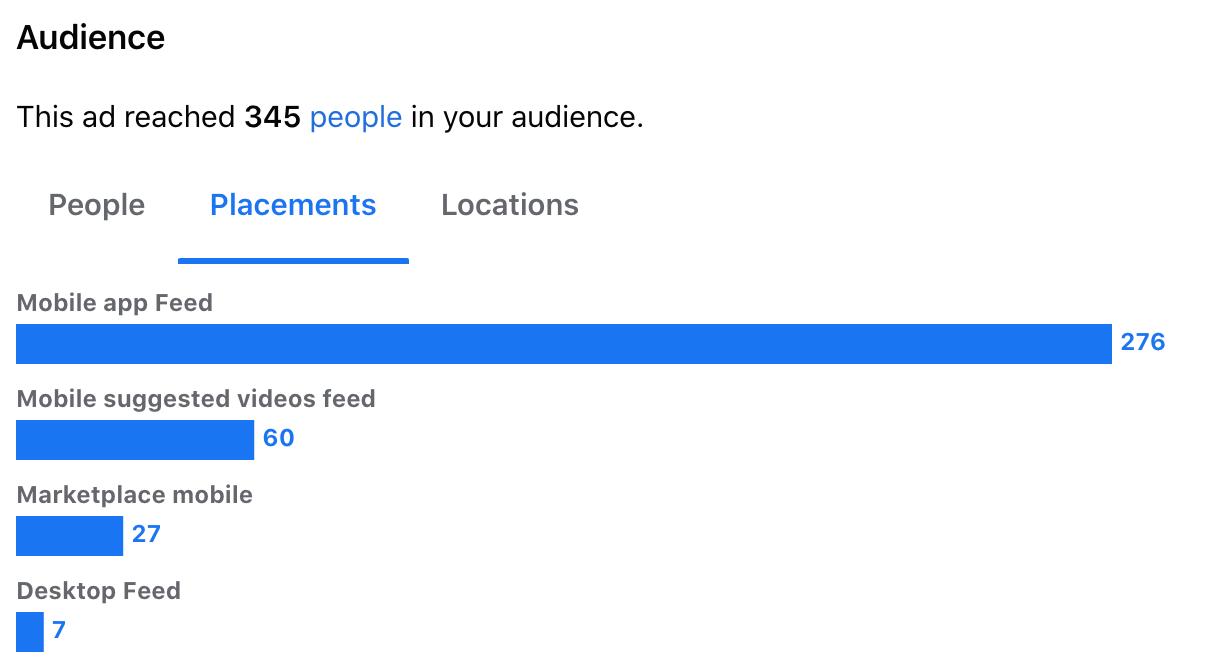
Task: Select the 27 value label
Action: pos(146,534)
